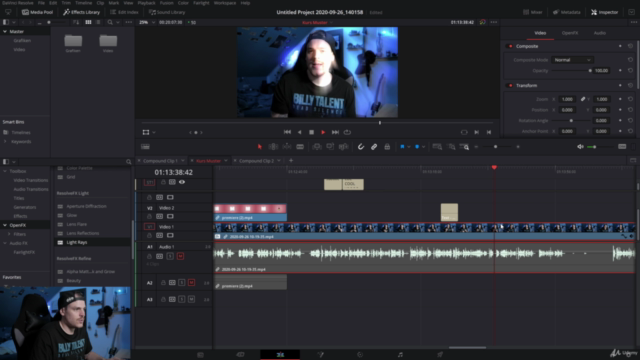This screenshot has height=360, width=640.
Task: Toggle the Linked Selection chain icon
Action: (374, 147)
